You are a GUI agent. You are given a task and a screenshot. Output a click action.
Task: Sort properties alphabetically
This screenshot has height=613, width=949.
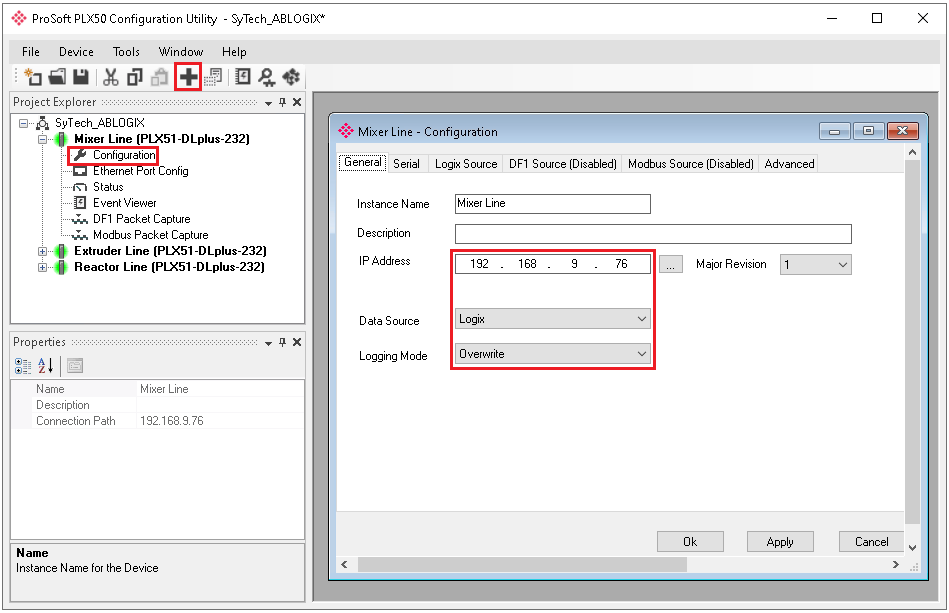point(45,366)
